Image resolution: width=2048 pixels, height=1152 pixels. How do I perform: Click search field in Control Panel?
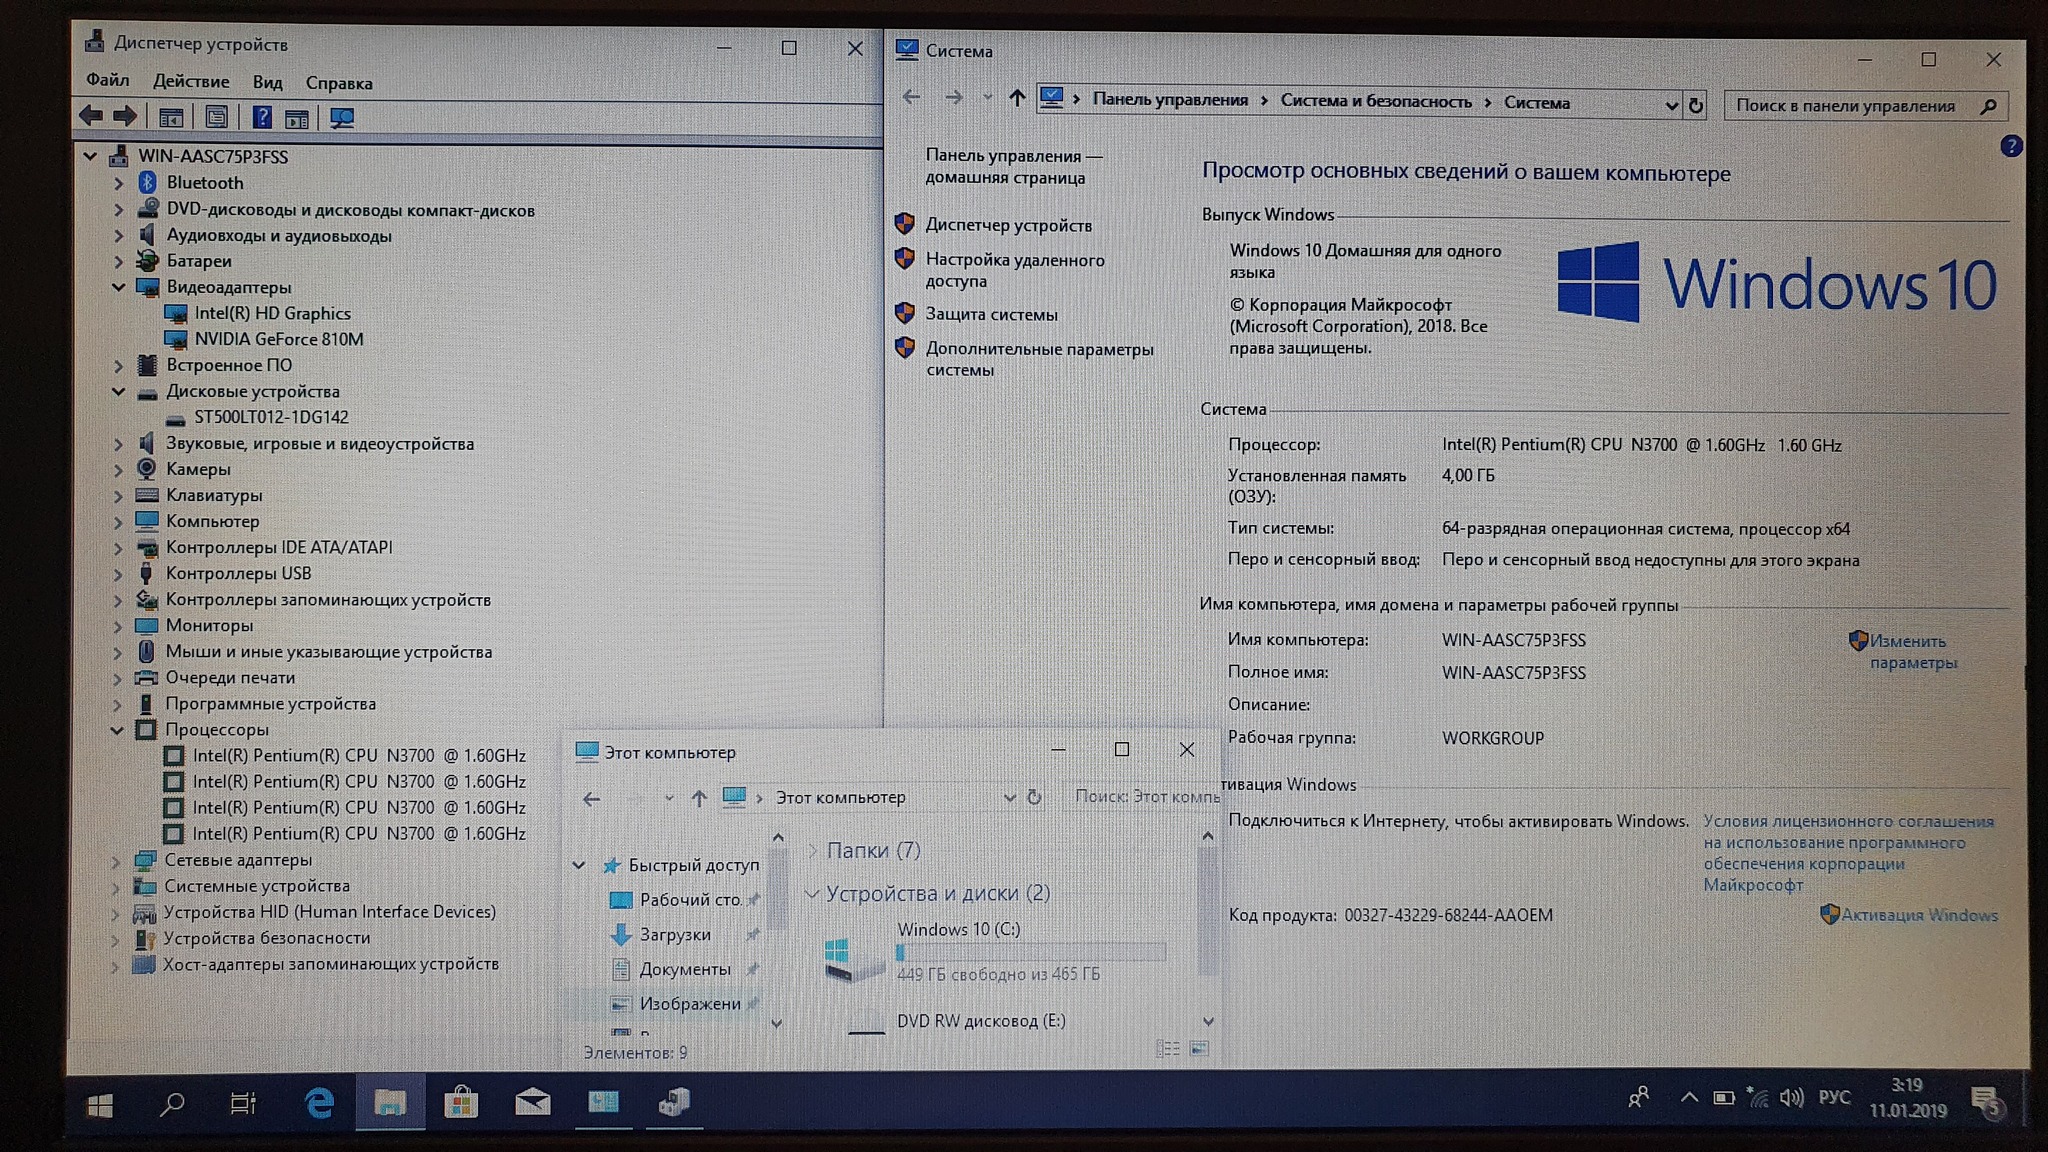tap(1866, 106)
